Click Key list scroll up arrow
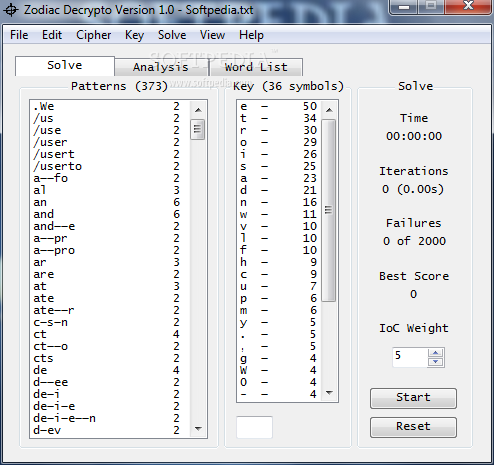 tap(329, 110)
